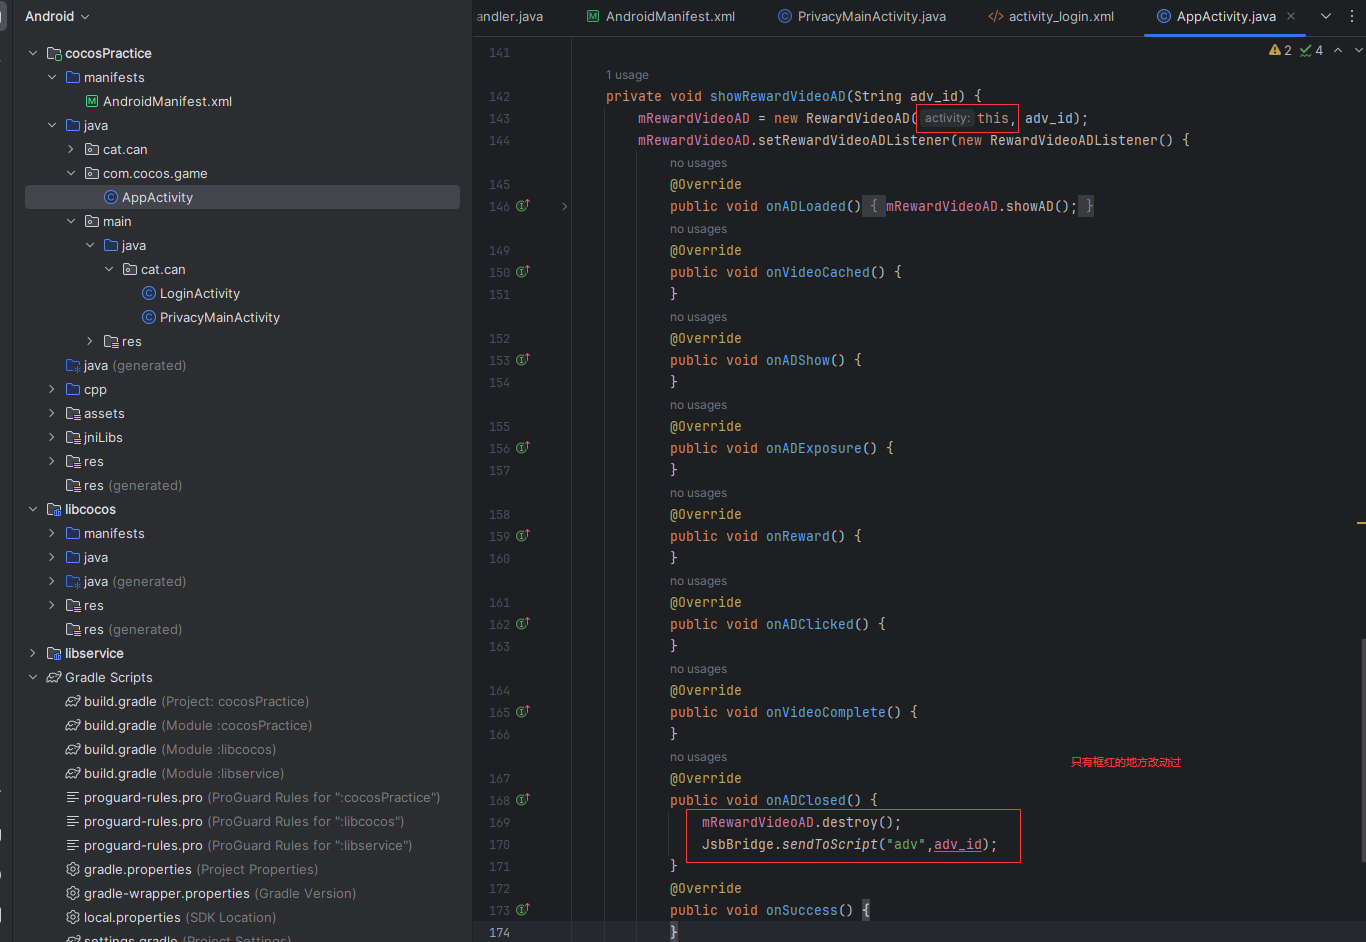Collapse the cocosPractice module node
1366x942 pixels.
tap(33, 53)
